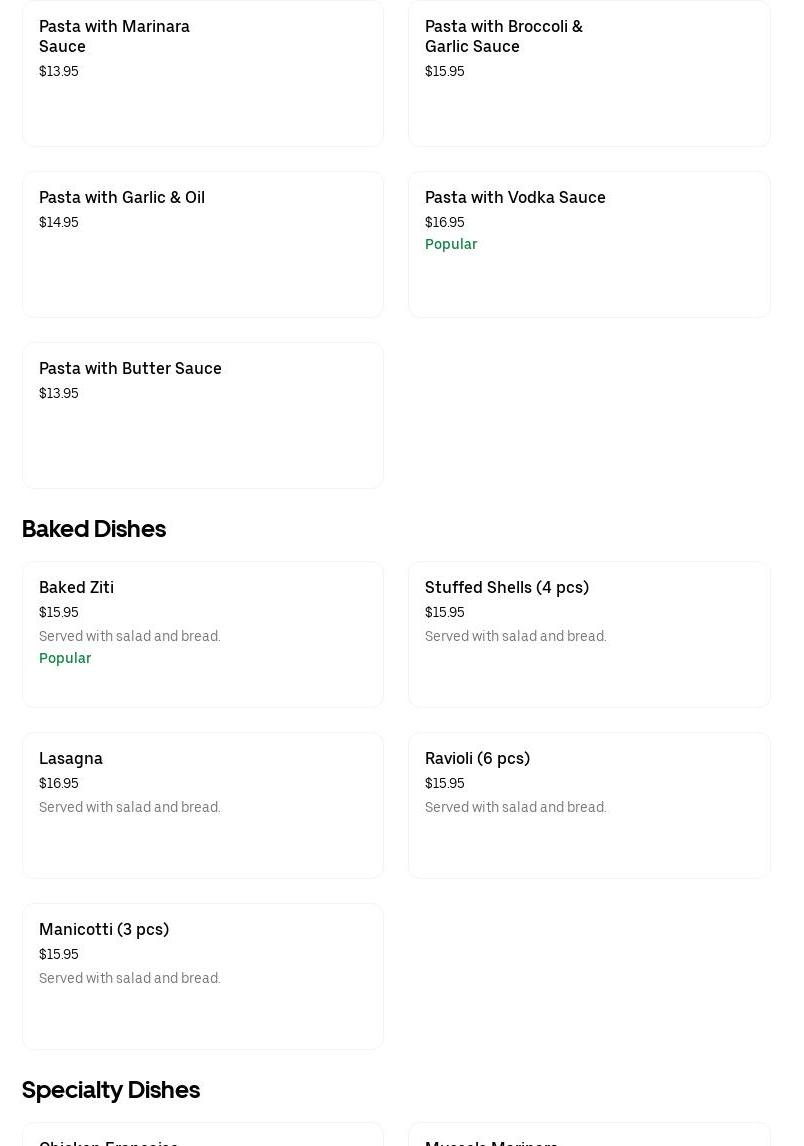Open the Stuffed Shells (4 pcs) item

[x=506, y=588]
